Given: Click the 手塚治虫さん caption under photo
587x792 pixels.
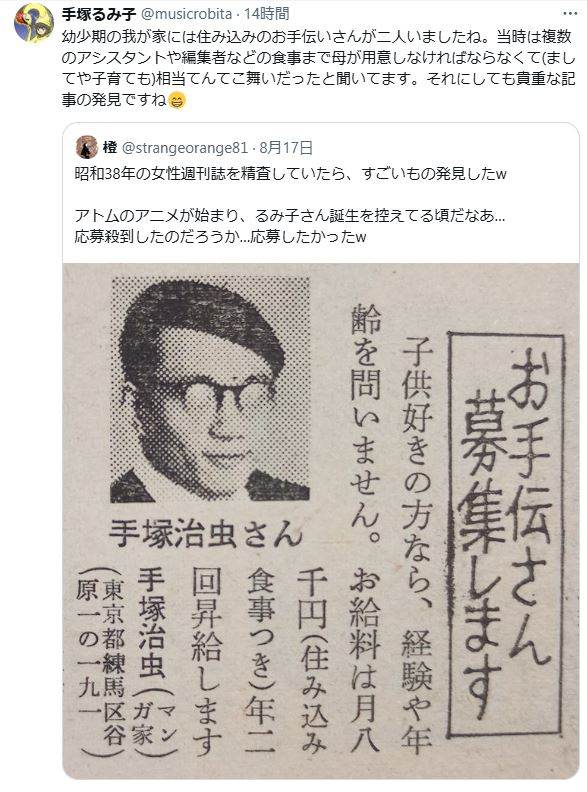Looking at the screenshot, I should pyautogui.click(x=205, y=534).
